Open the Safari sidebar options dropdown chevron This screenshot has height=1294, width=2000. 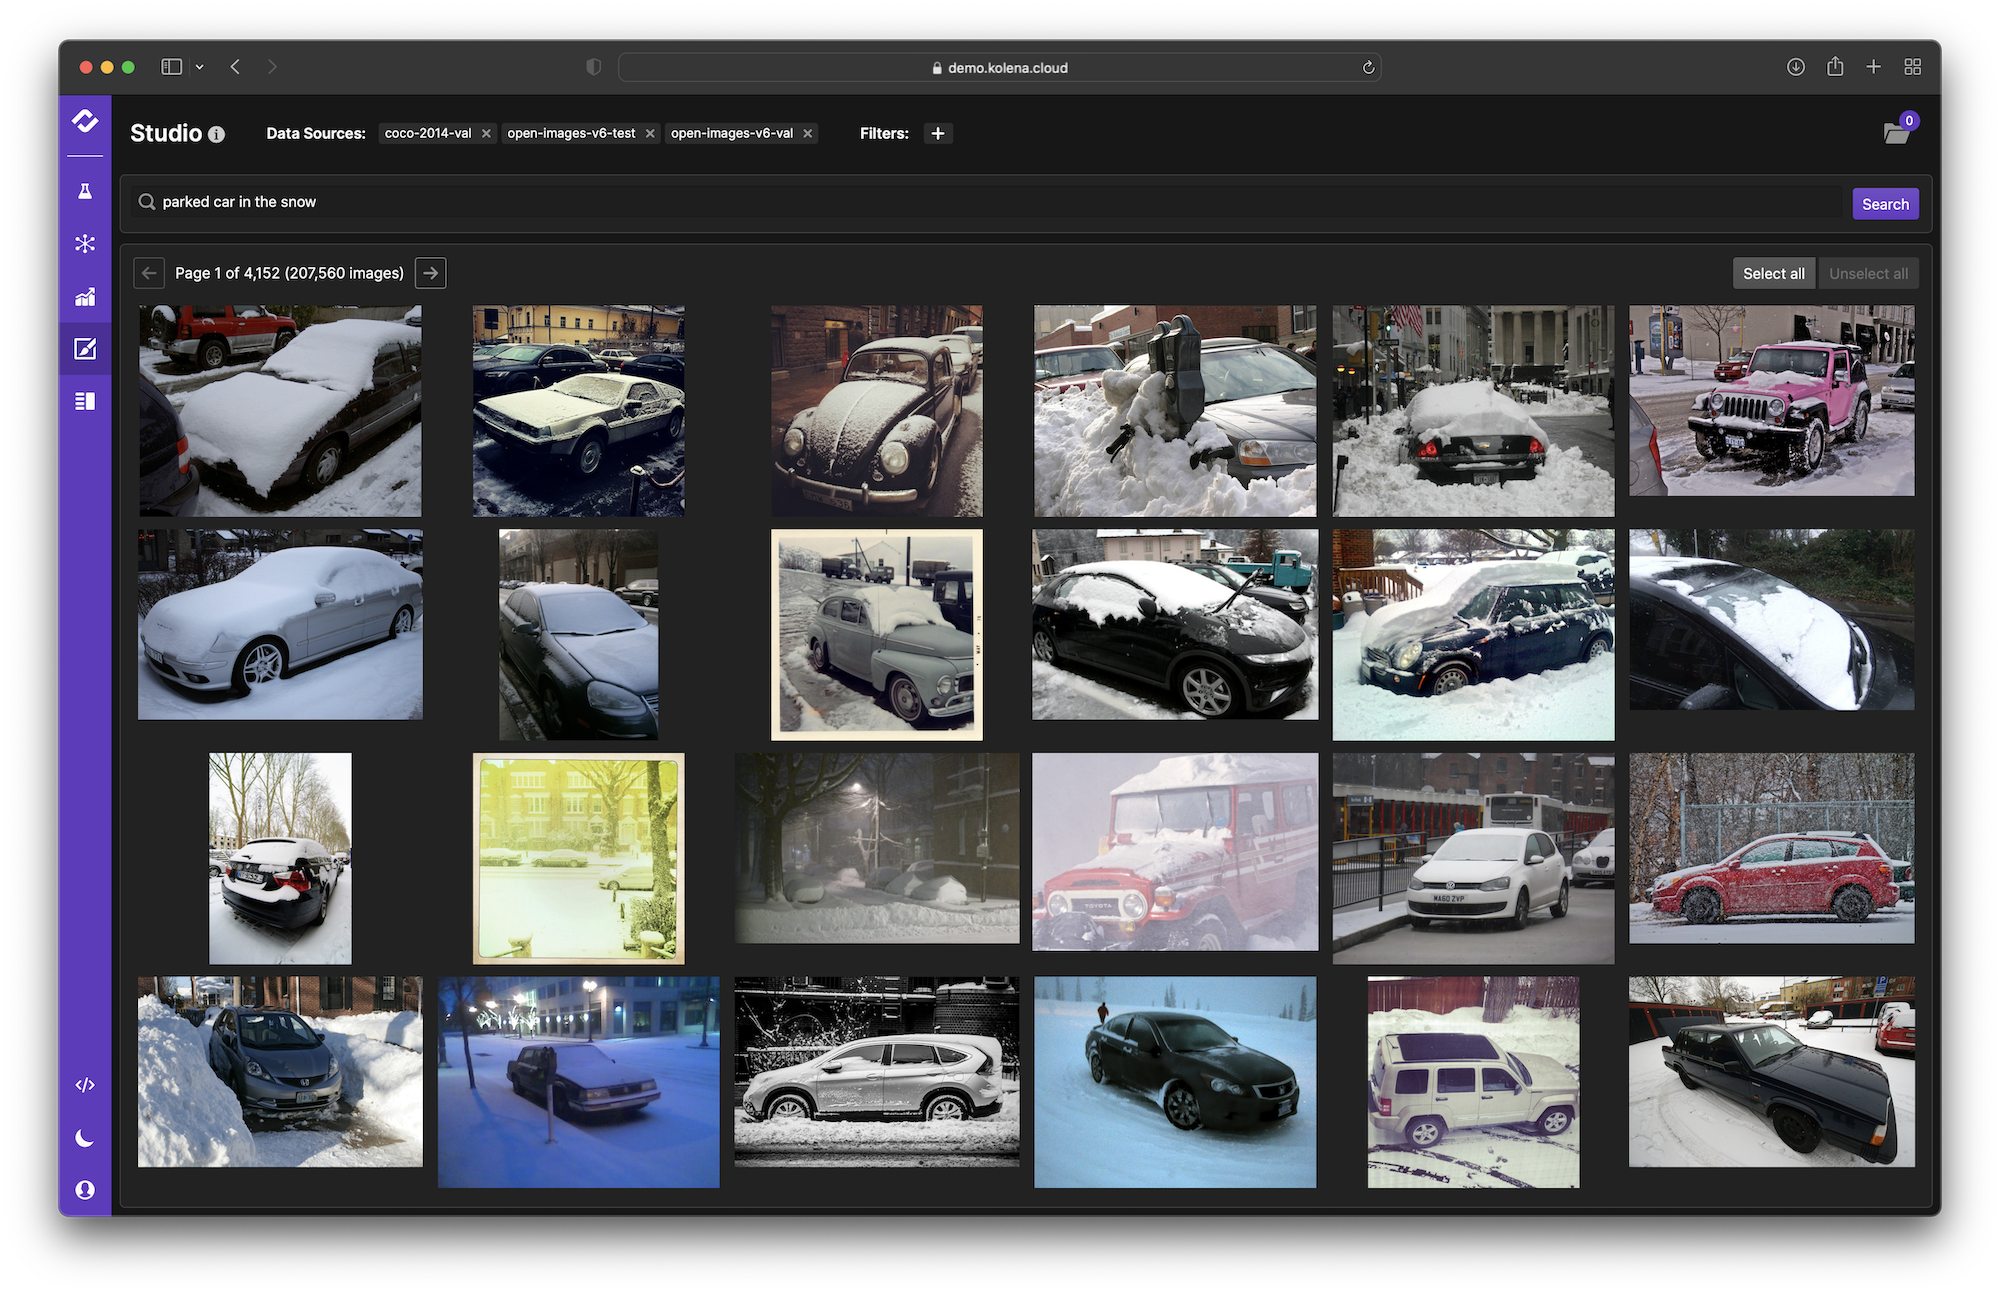(x=199, y=67)
